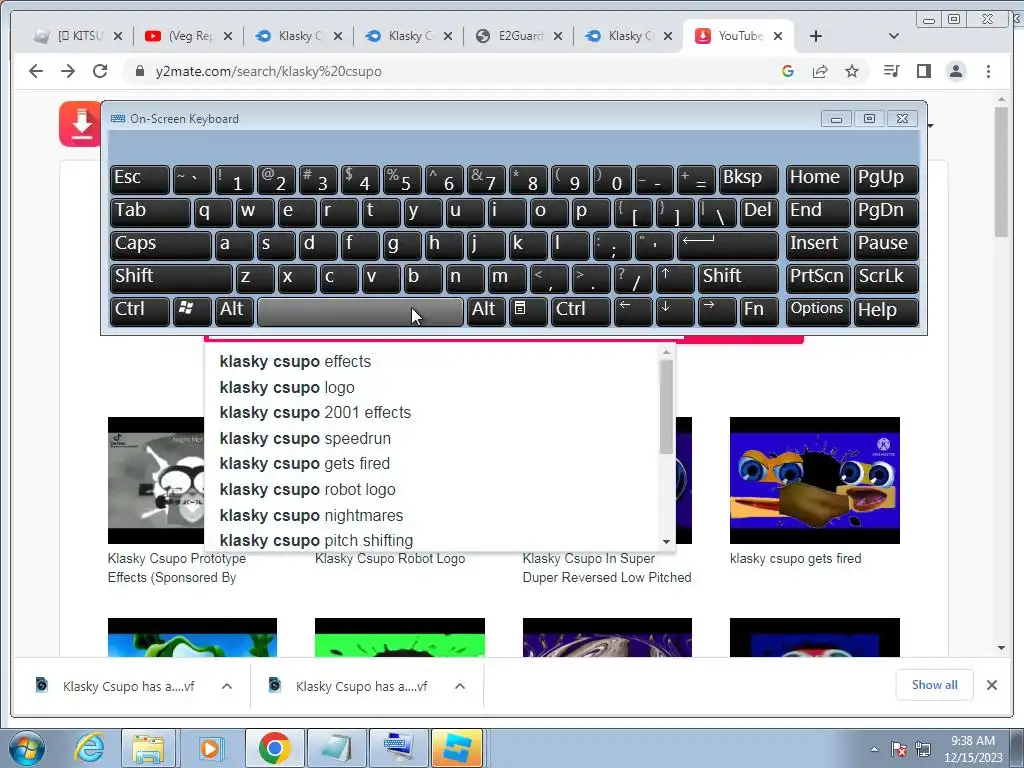Open a new tab with the plus button

click(816, 36)
